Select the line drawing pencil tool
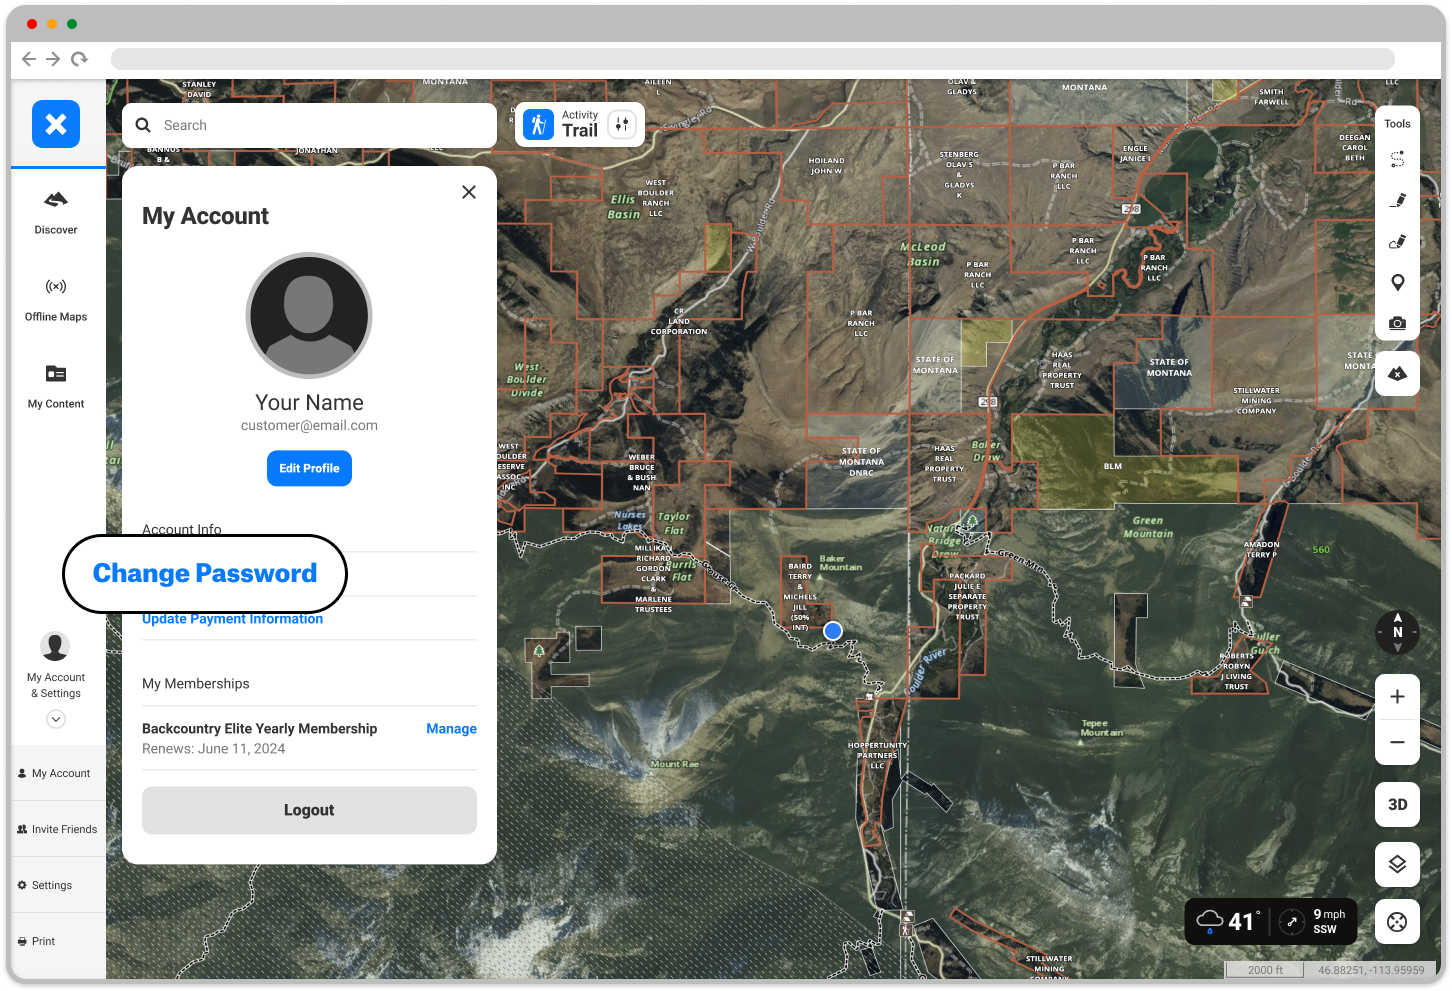The height and width of the screenshot is (991, 1452). tap(1398, 200)
